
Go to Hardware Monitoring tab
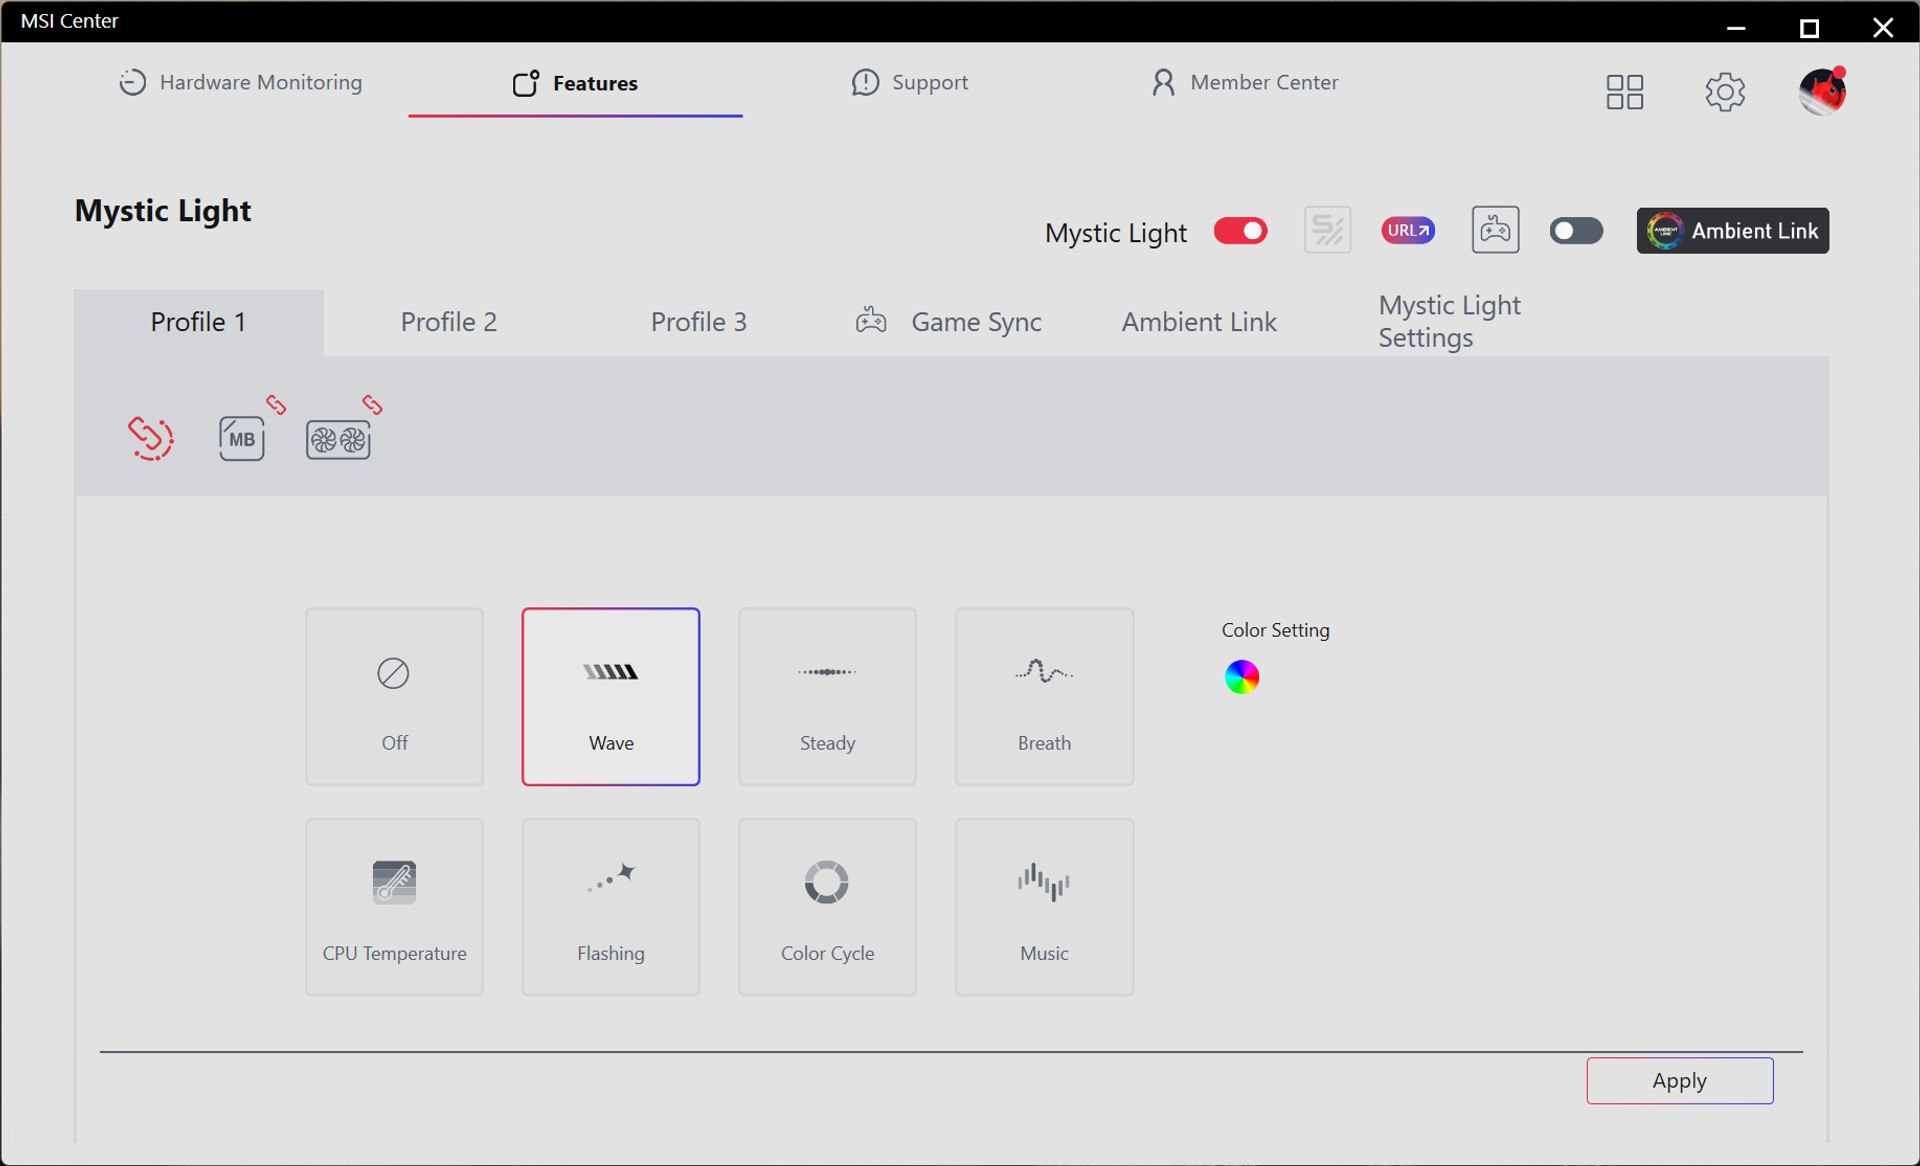point(240,83)
